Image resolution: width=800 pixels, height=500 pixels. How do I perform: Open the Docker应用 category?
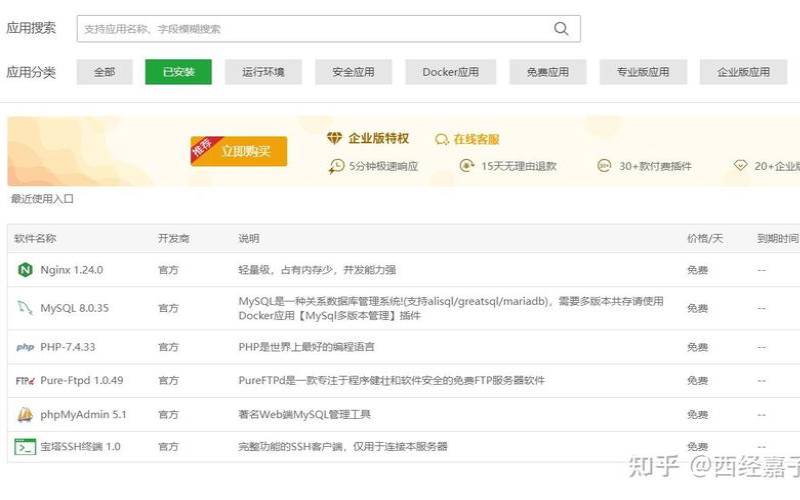coord(450,72)
